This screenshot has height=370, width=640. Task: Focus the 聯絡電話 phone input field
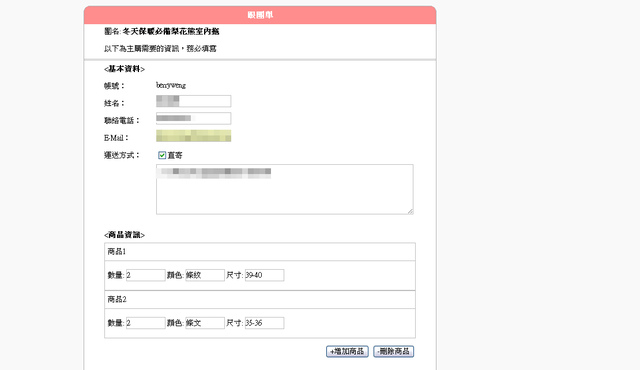point(193,118)
